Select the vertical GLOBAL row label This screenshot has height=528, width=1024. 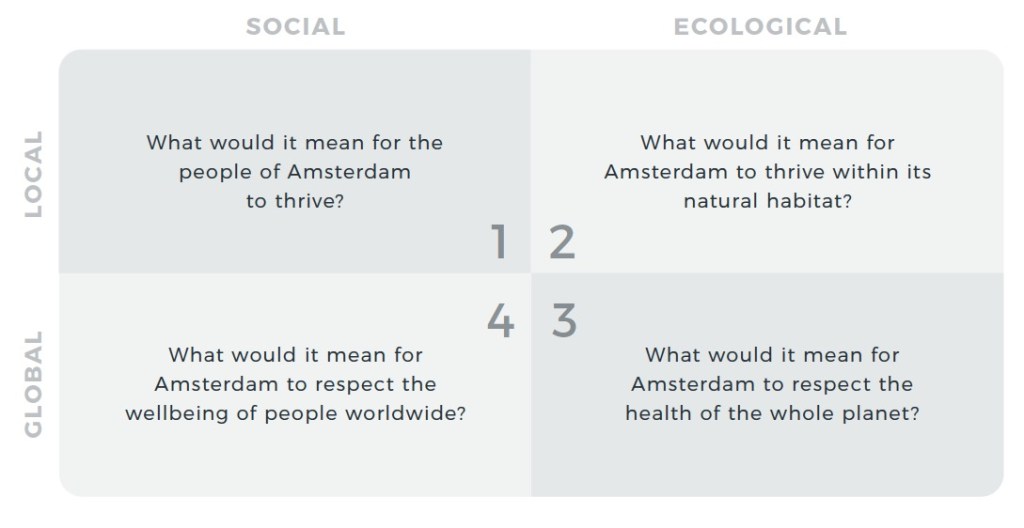point(34,384)
